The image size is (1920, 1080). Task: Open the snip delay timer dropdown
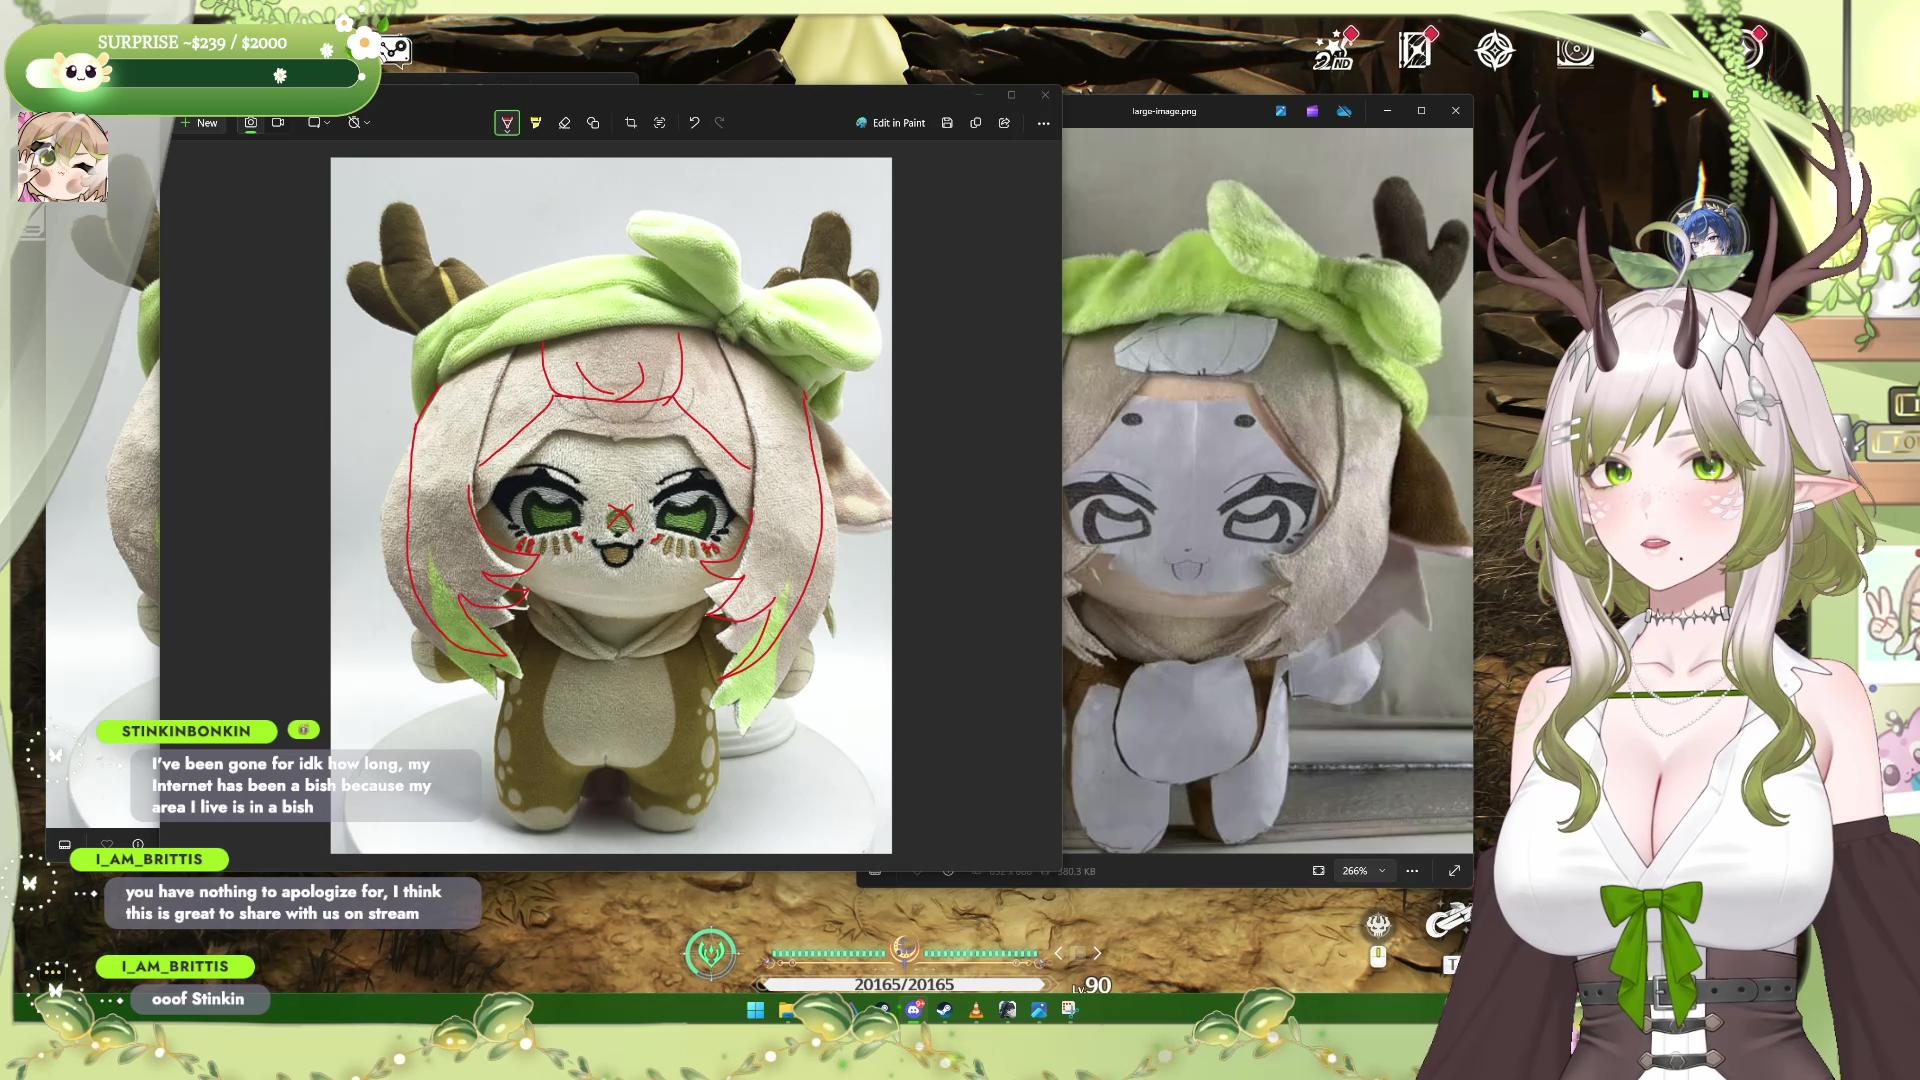(x=358, y=123)
